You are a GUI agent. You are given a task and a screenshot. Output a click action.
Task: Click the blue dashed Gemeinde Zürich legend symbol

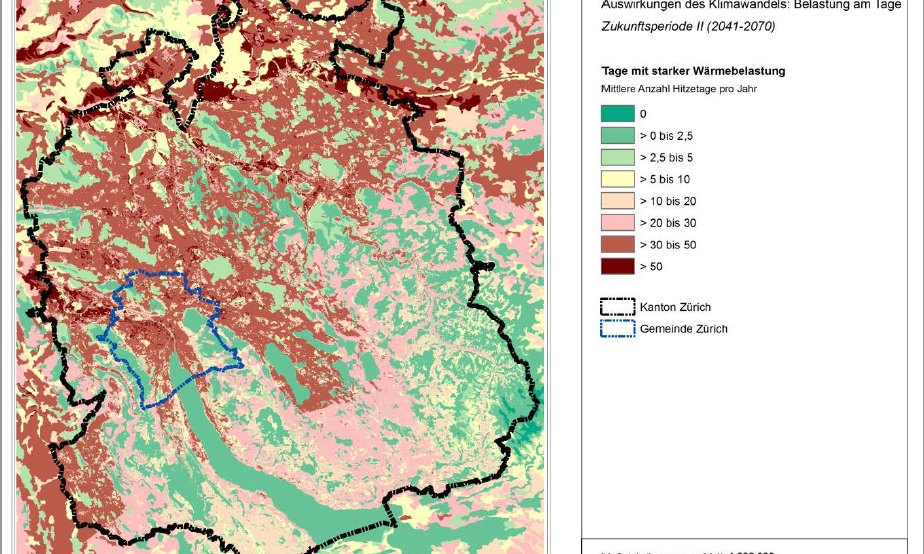coord(617,329)
